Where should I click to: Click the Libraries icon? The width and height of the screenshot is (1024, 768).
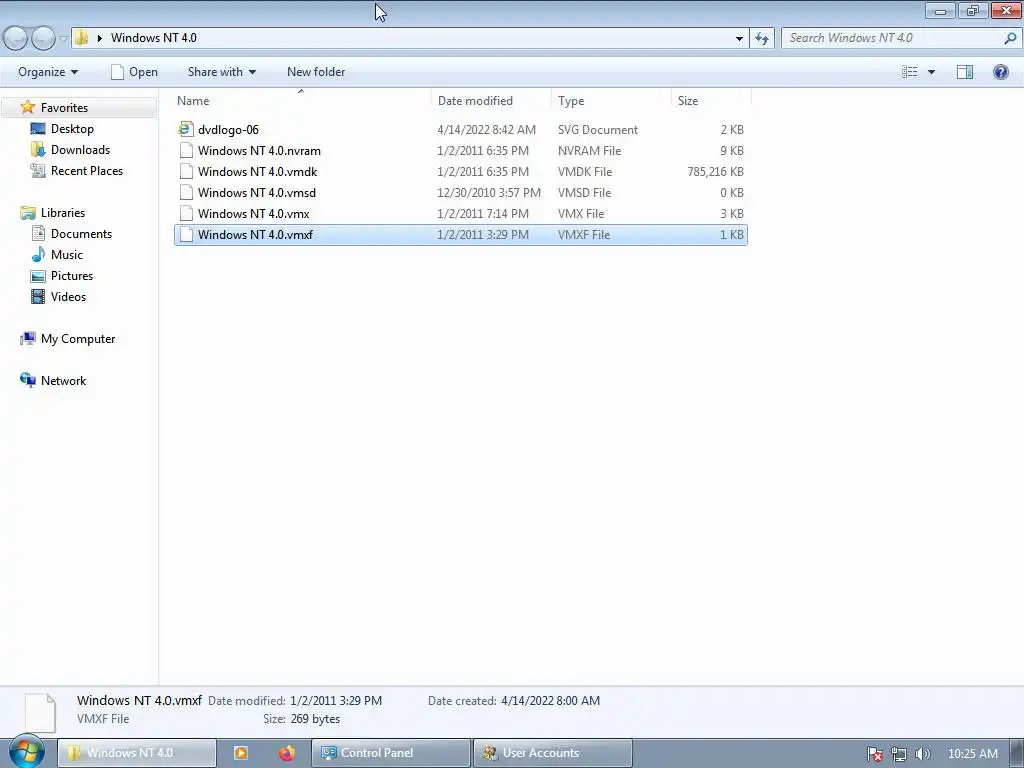point(27,213)
